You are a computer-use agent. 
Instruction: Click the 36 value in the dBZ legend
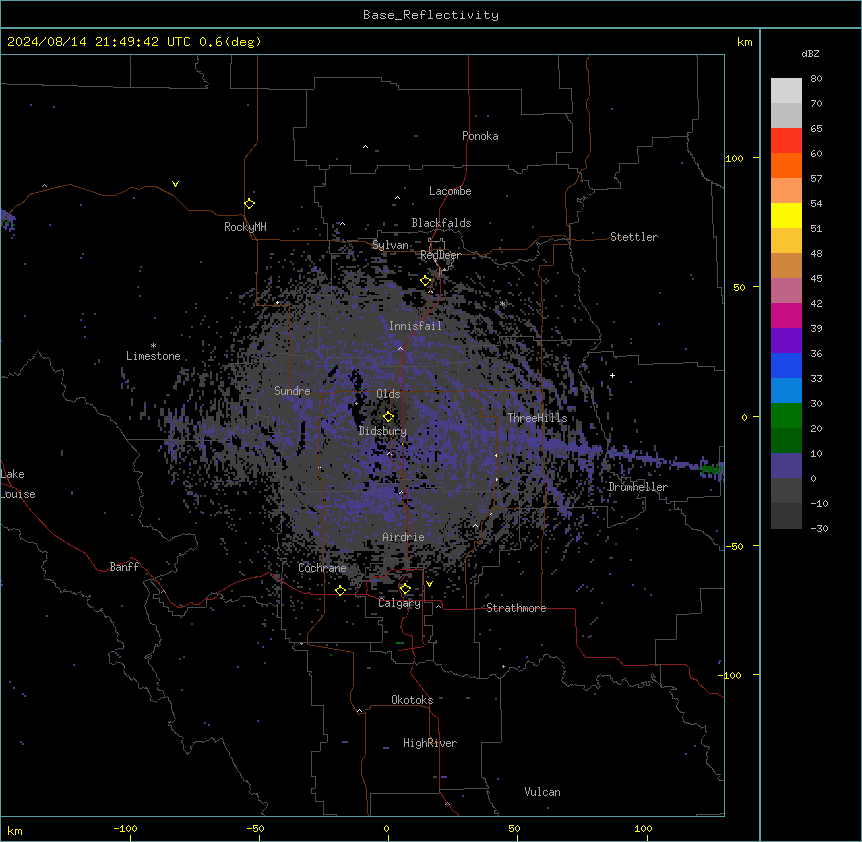coord(816,353)
